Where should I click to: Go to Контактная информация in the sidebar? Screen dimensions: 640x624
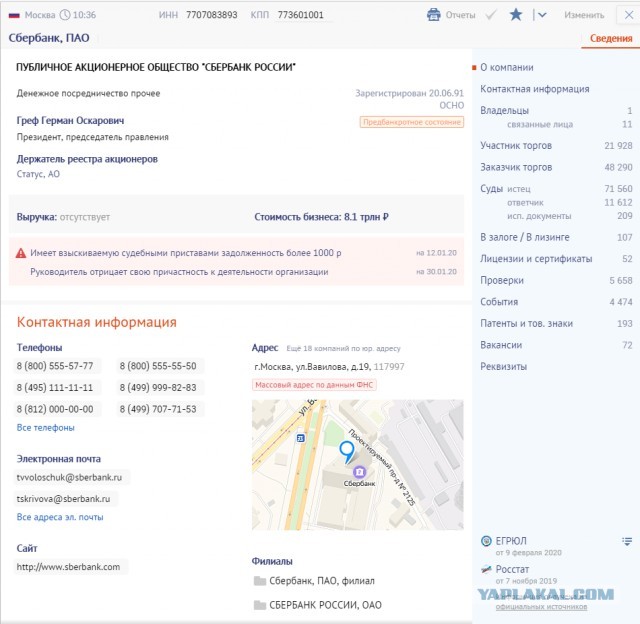click(x=535, y=89)
